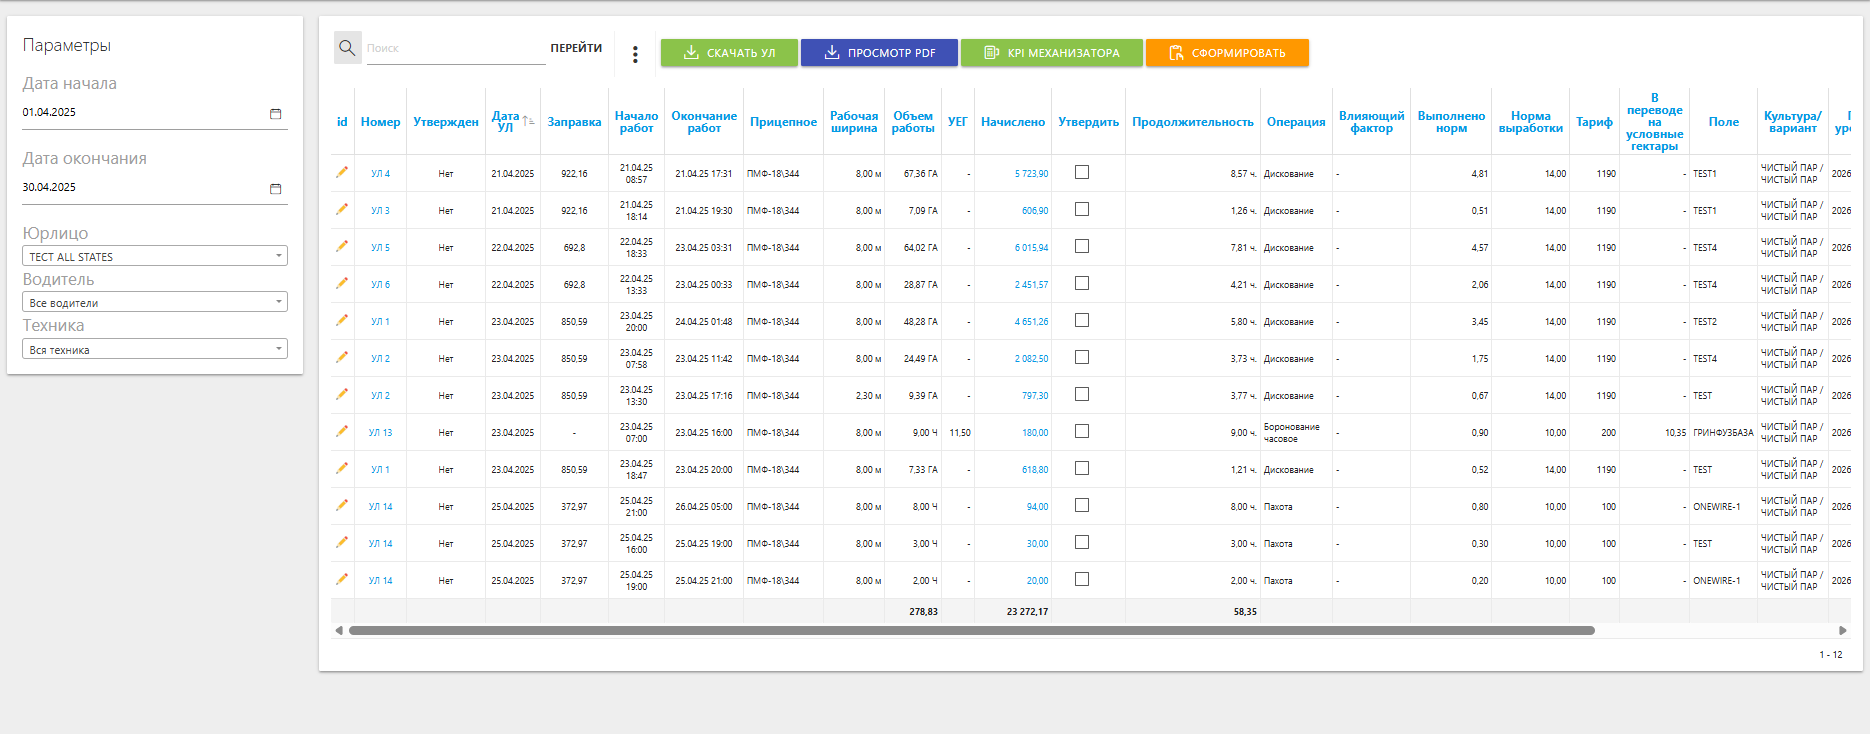Viewport: 1870px width, 734px height.
Task: Edit the 21.04.2025 УЛ 4 row with pencil icon
Action: 342,173
